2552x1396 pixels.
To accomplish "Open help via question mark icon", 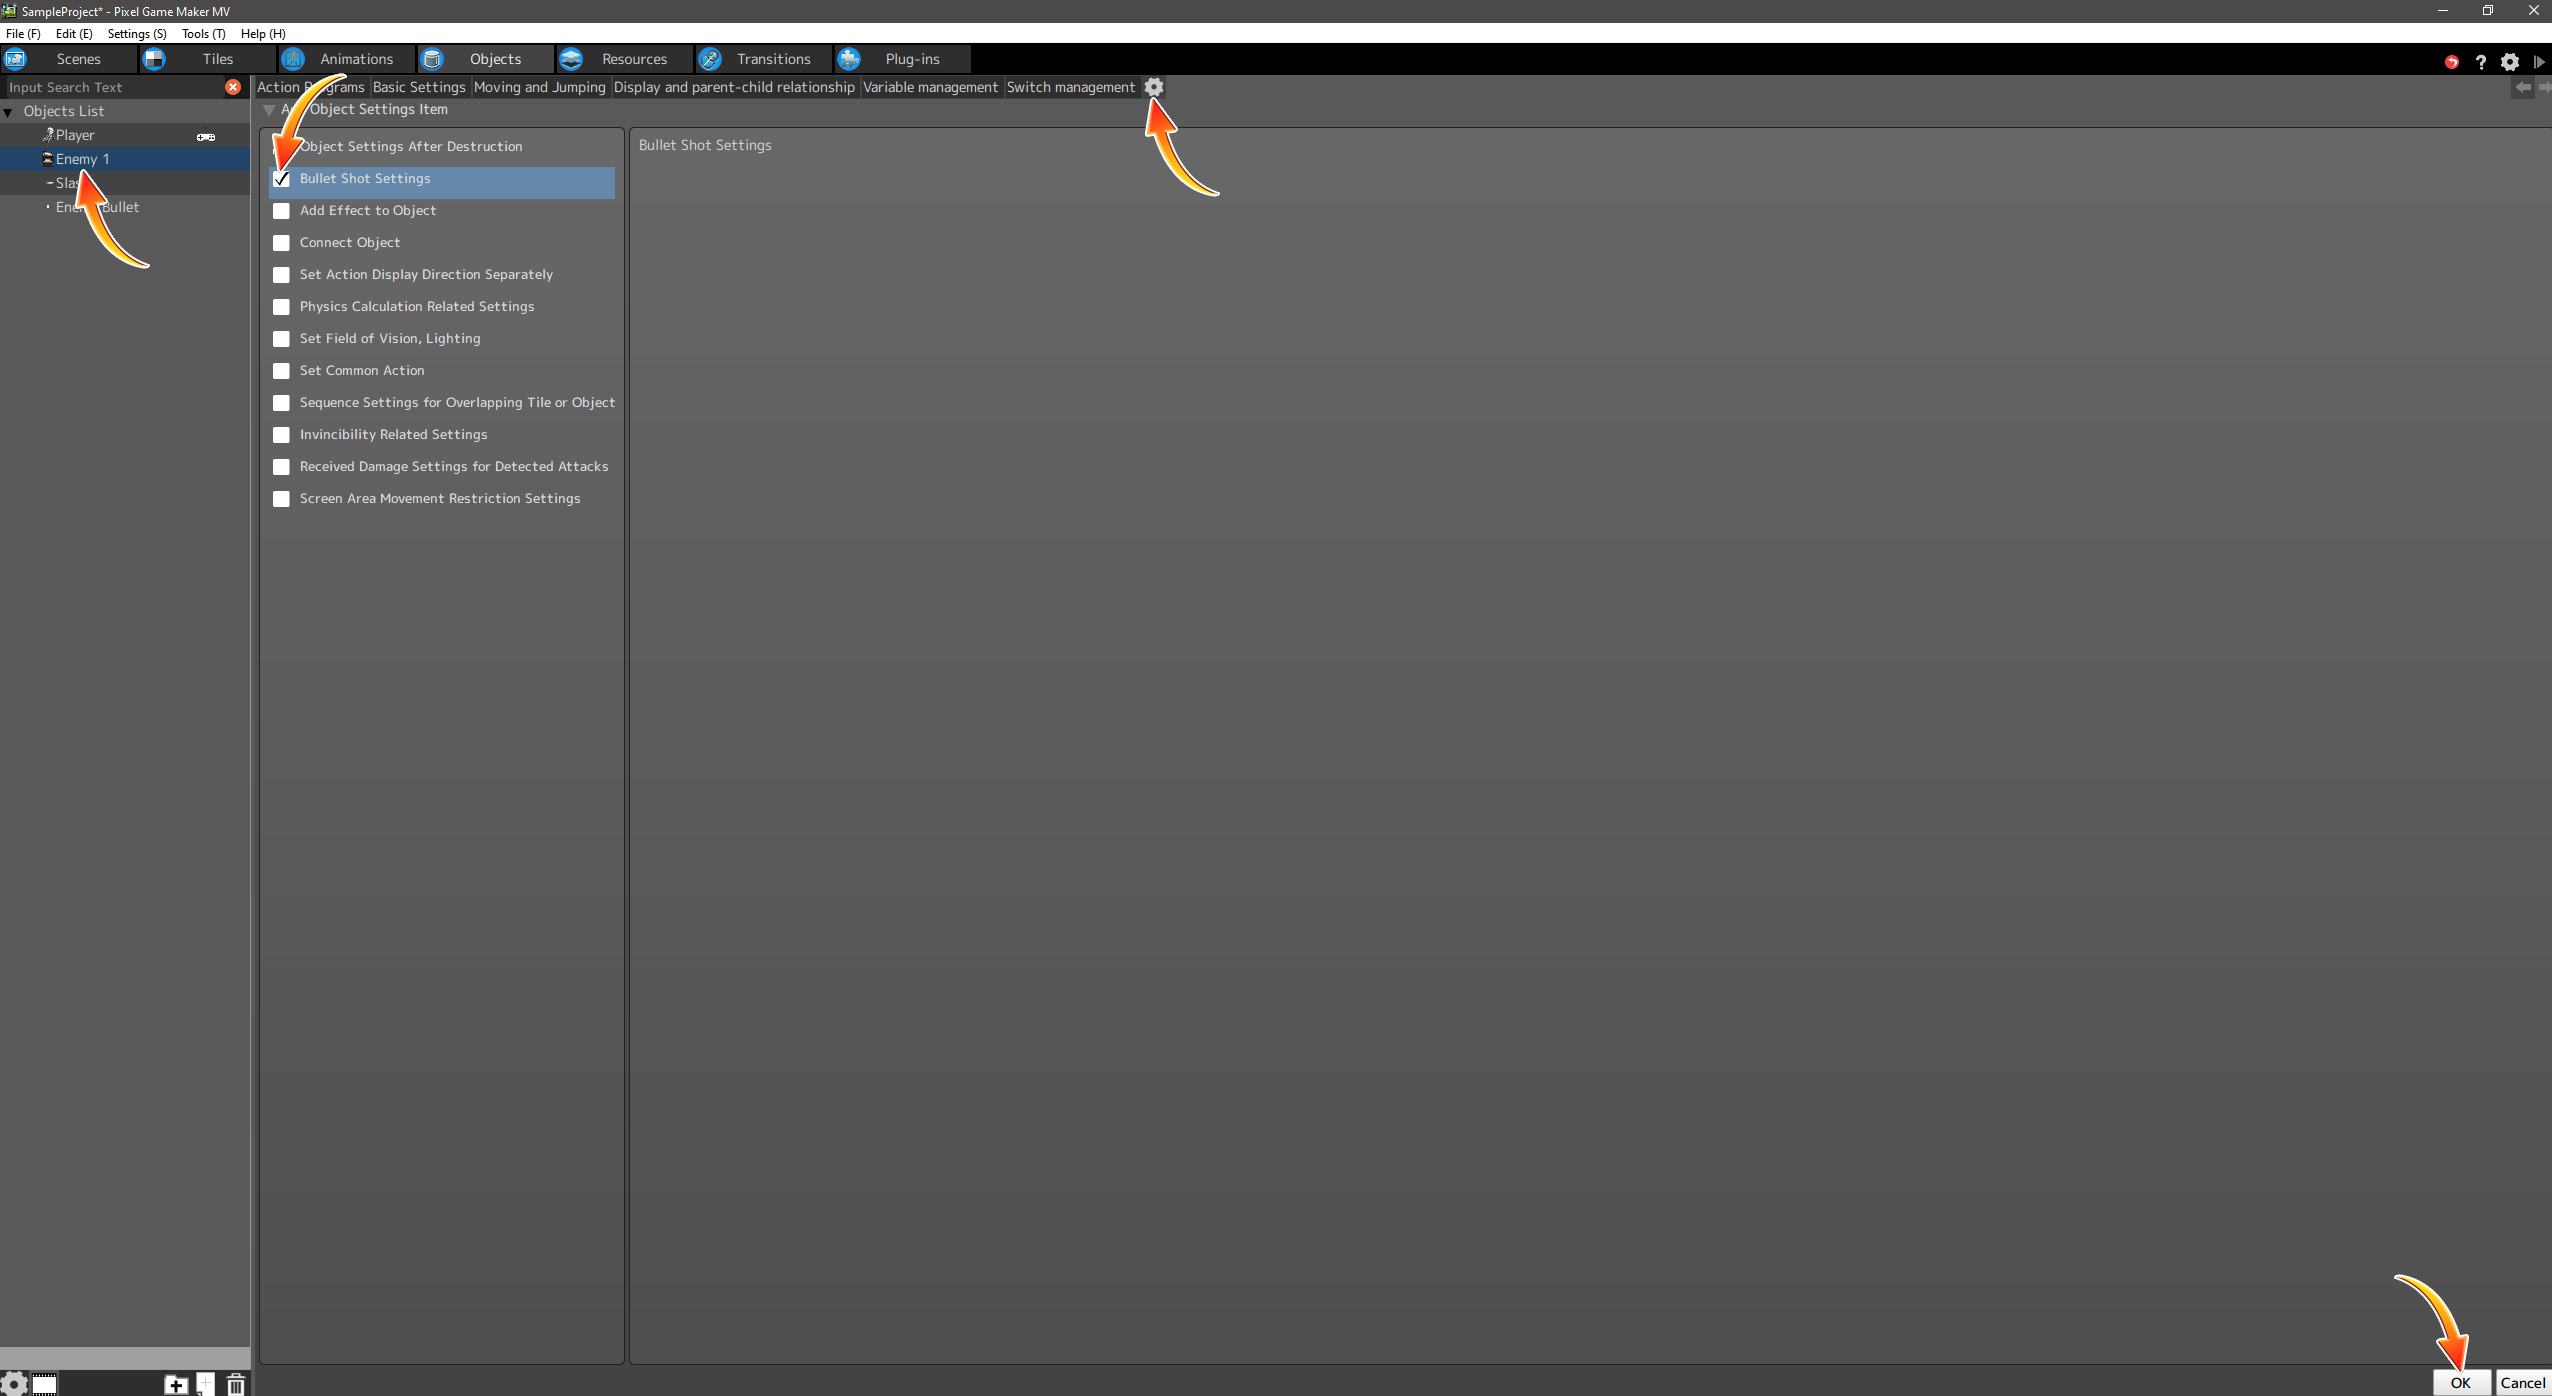I will [2480, 62].
